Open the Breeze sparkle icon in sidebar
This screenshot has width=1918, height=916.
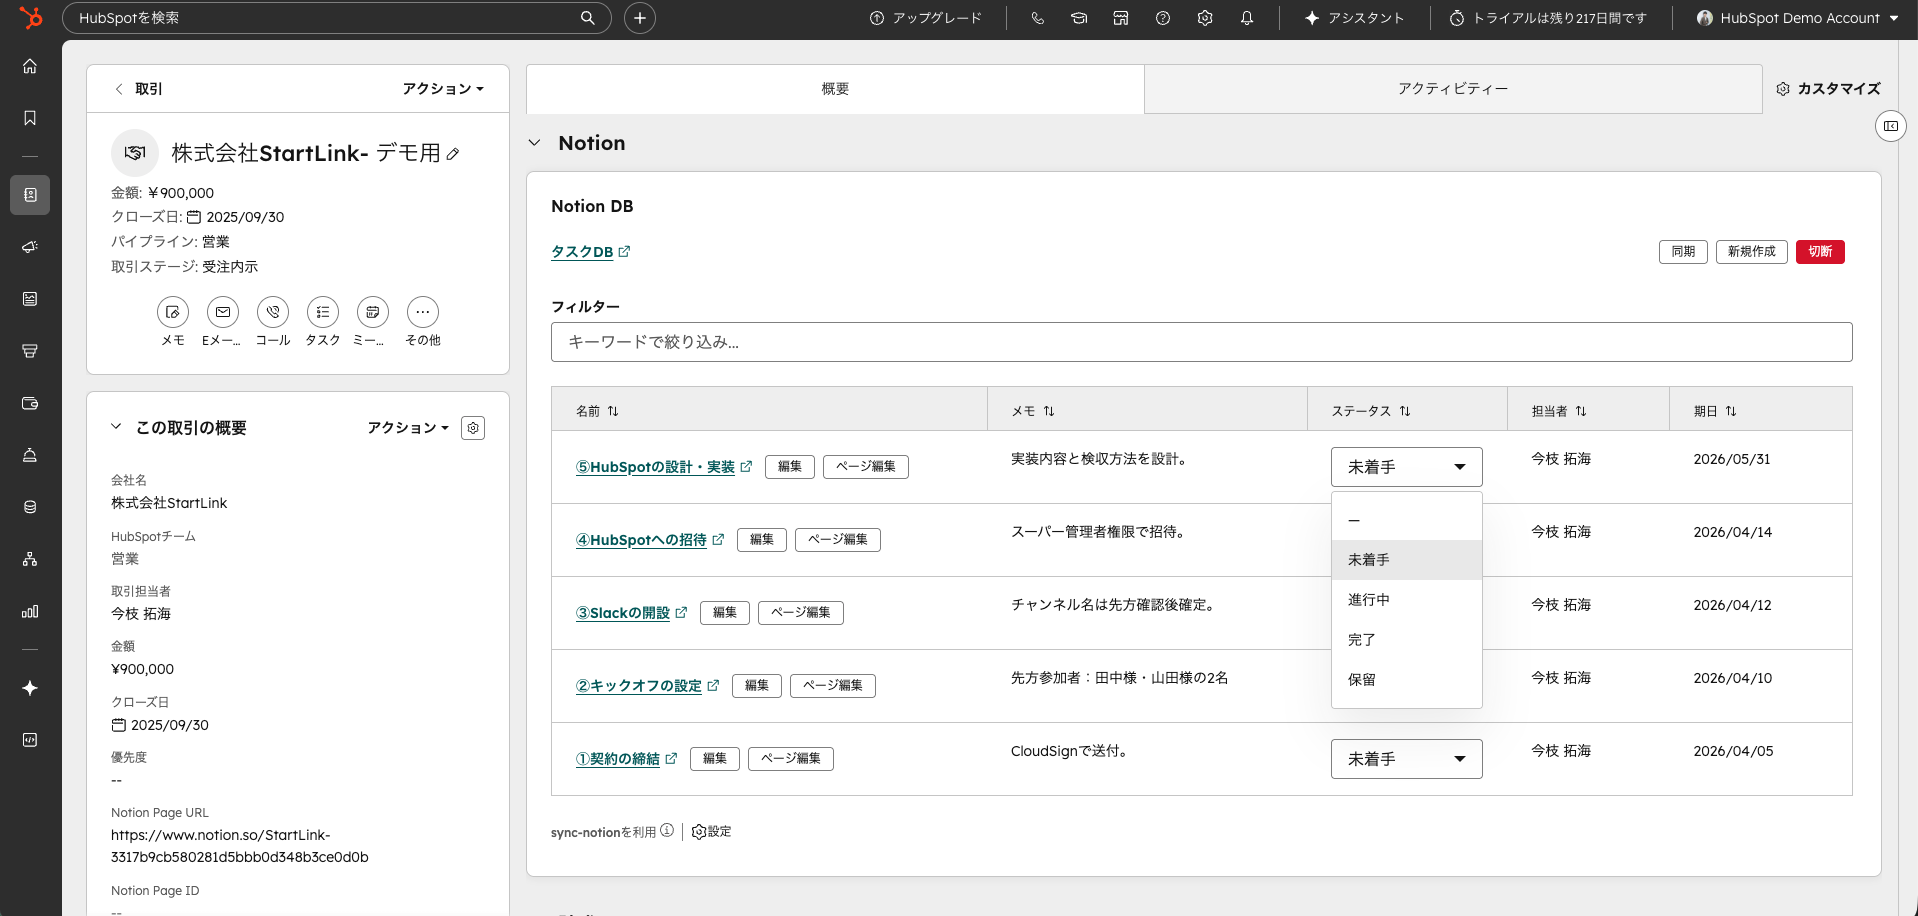(x=30, y=688)
